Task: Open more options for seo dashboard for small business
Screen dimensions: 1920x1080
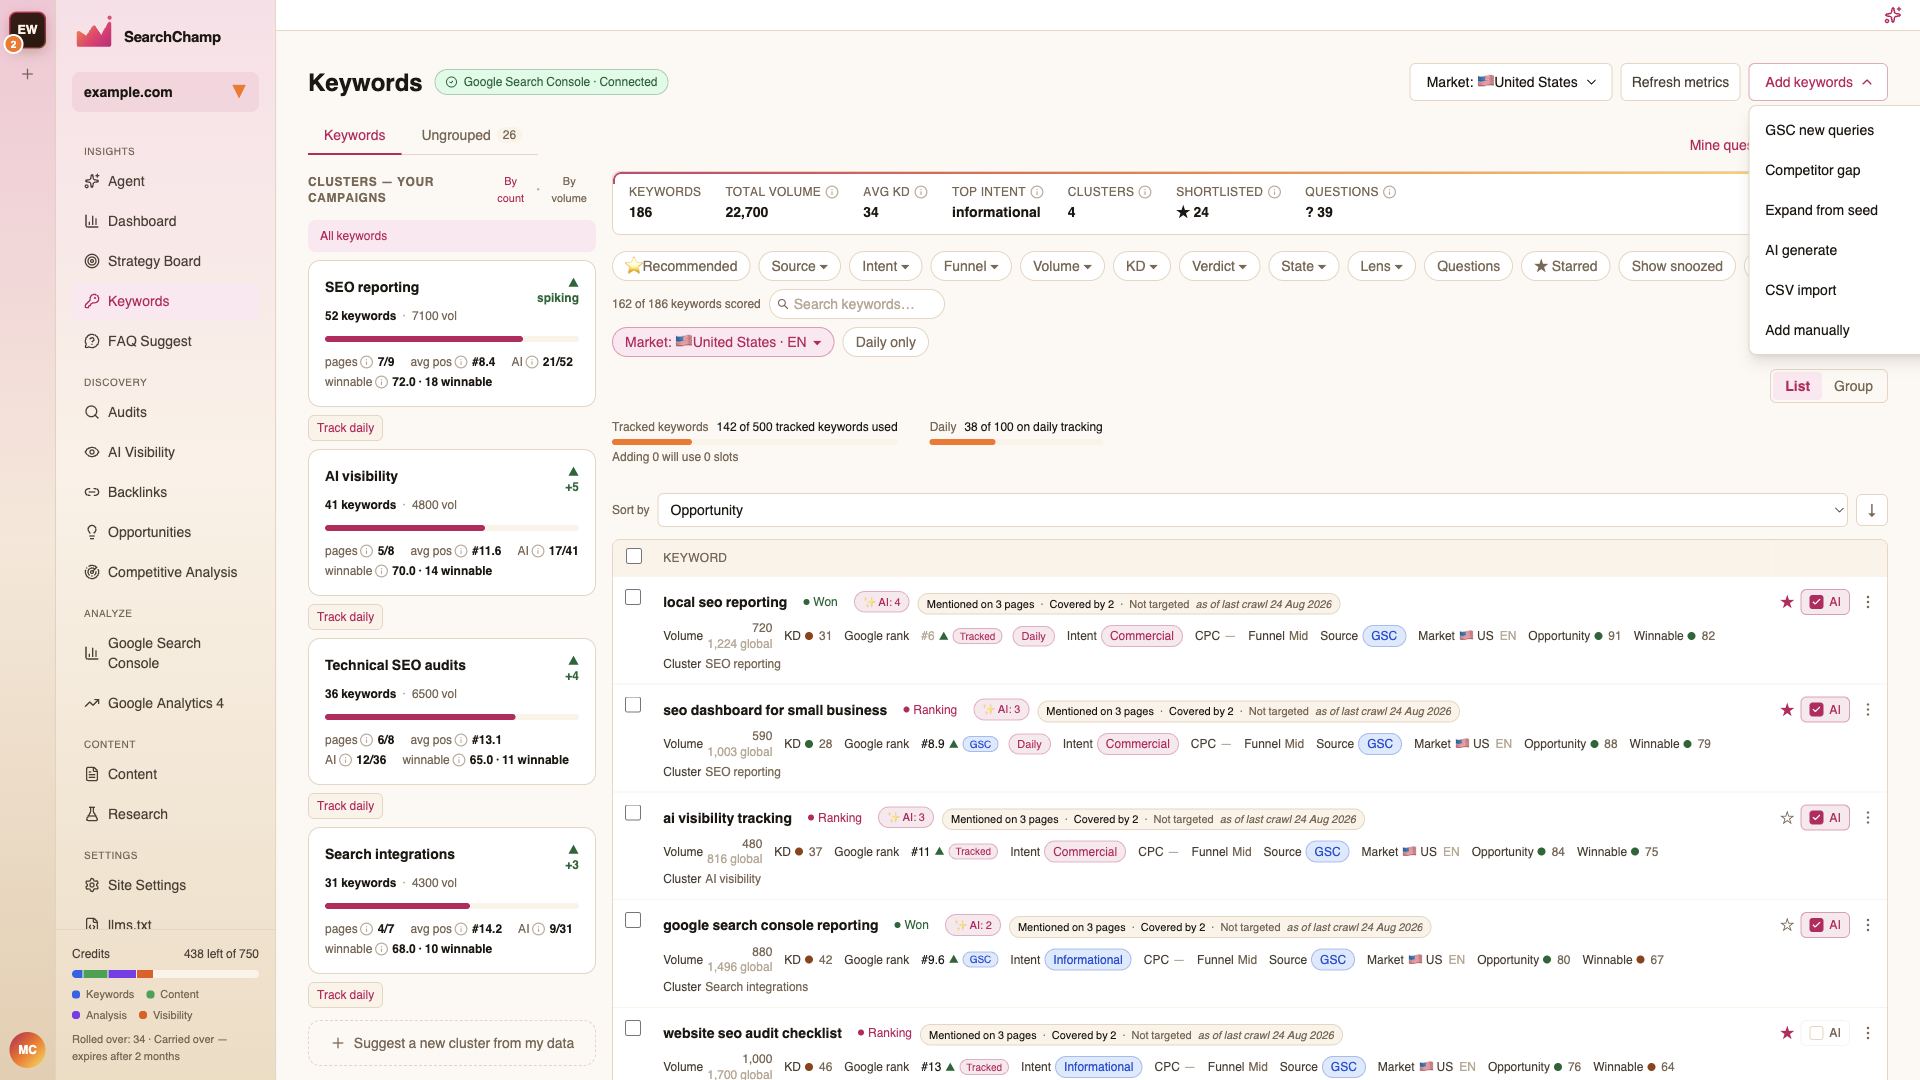Action: (1868, 710)
